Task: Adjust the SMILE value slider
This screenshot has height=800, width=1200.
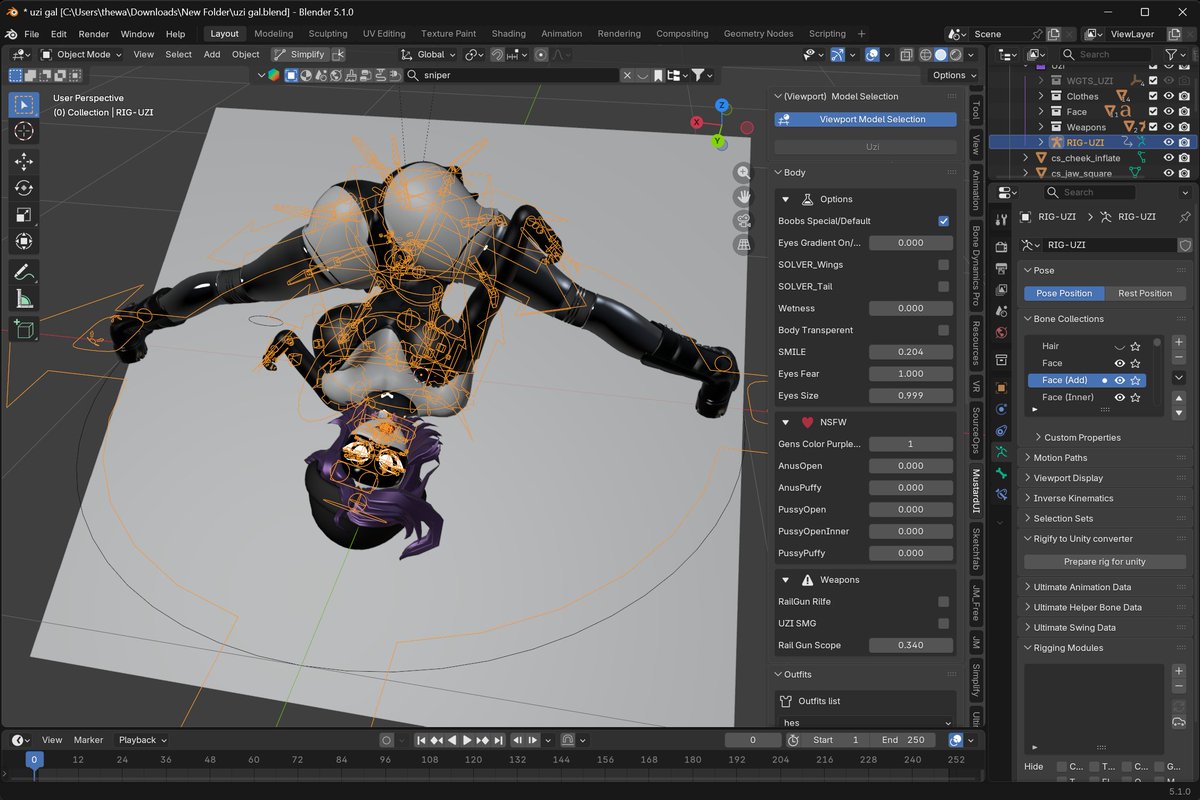Action: (x=910, y=352)
